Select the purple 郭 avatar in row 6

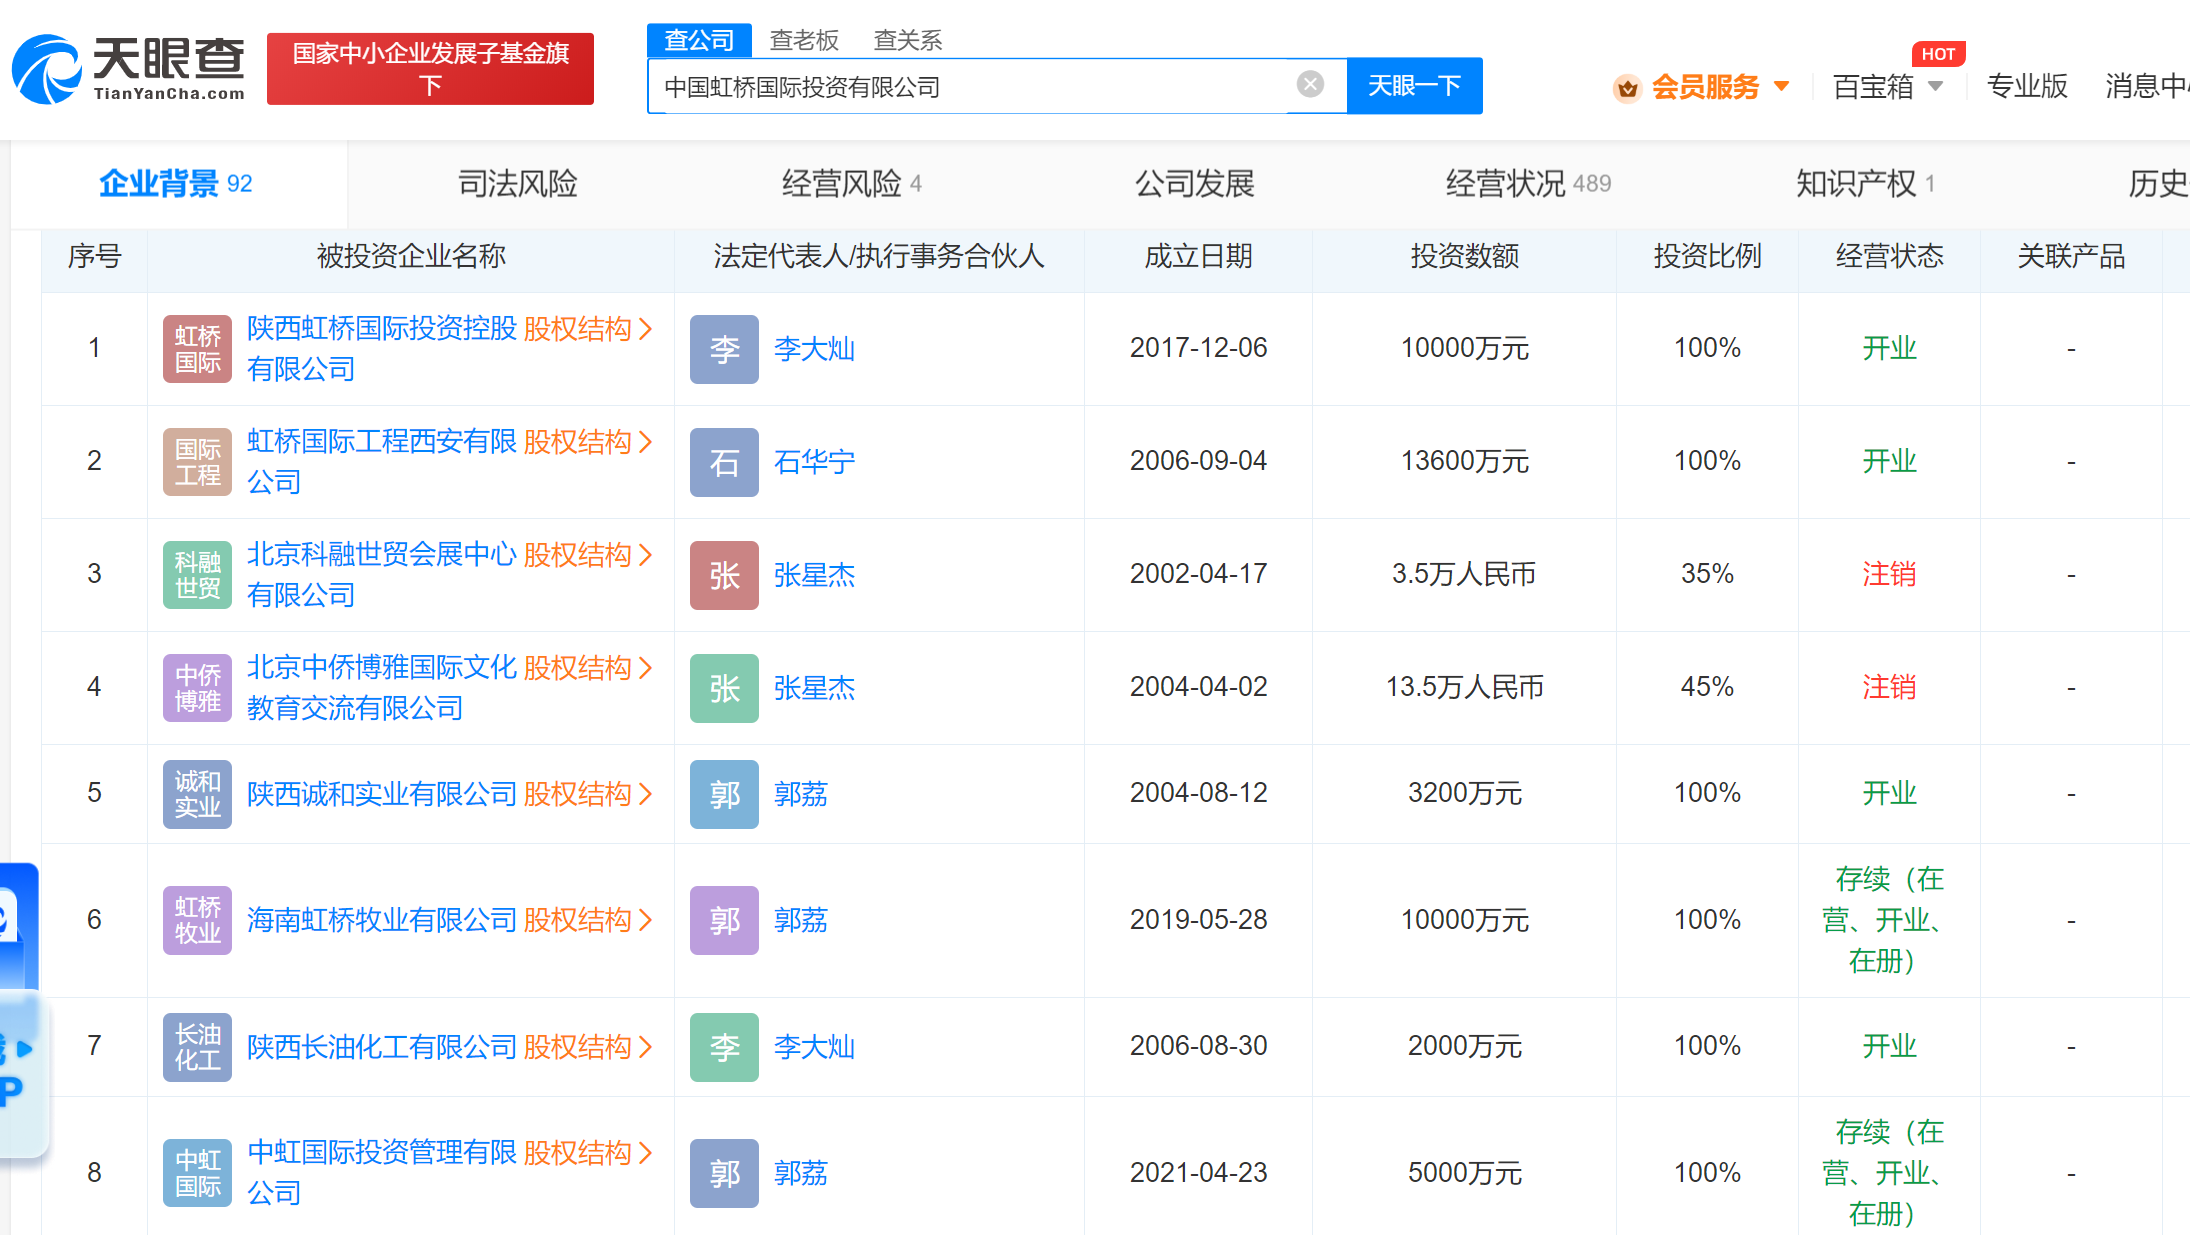(724, 920)
